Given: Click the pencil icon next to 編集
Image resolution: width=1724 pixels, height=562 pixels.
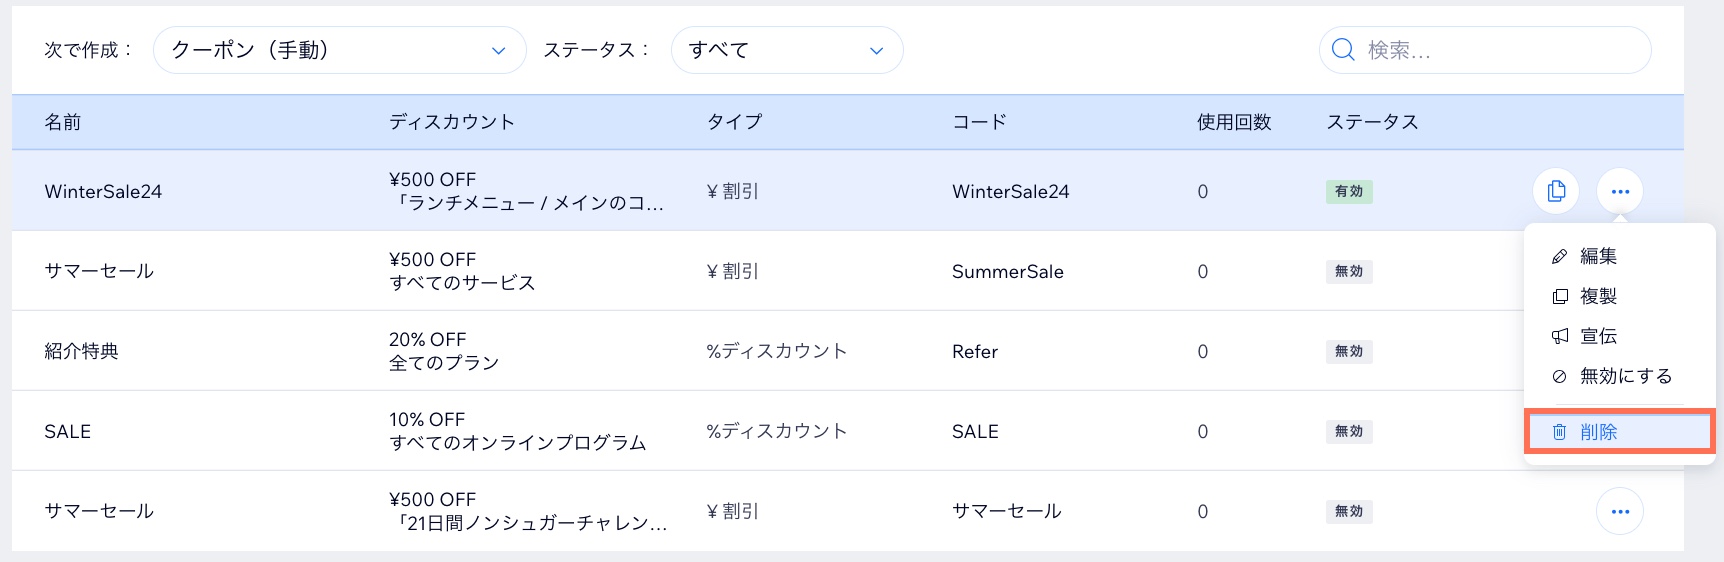Looking at the screenshot, I should coord(1559,257).
